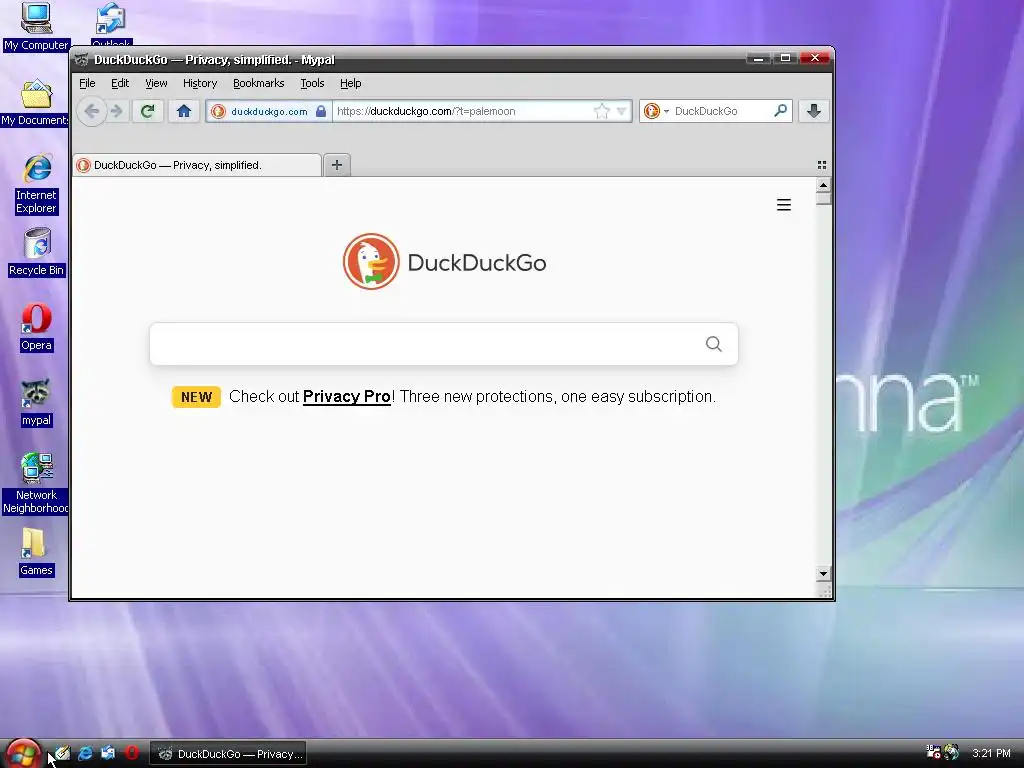The width and height of the screenshot is (1024, 768).
Task: Select the My Documents desktop icon
Action: tap(35, 103)
